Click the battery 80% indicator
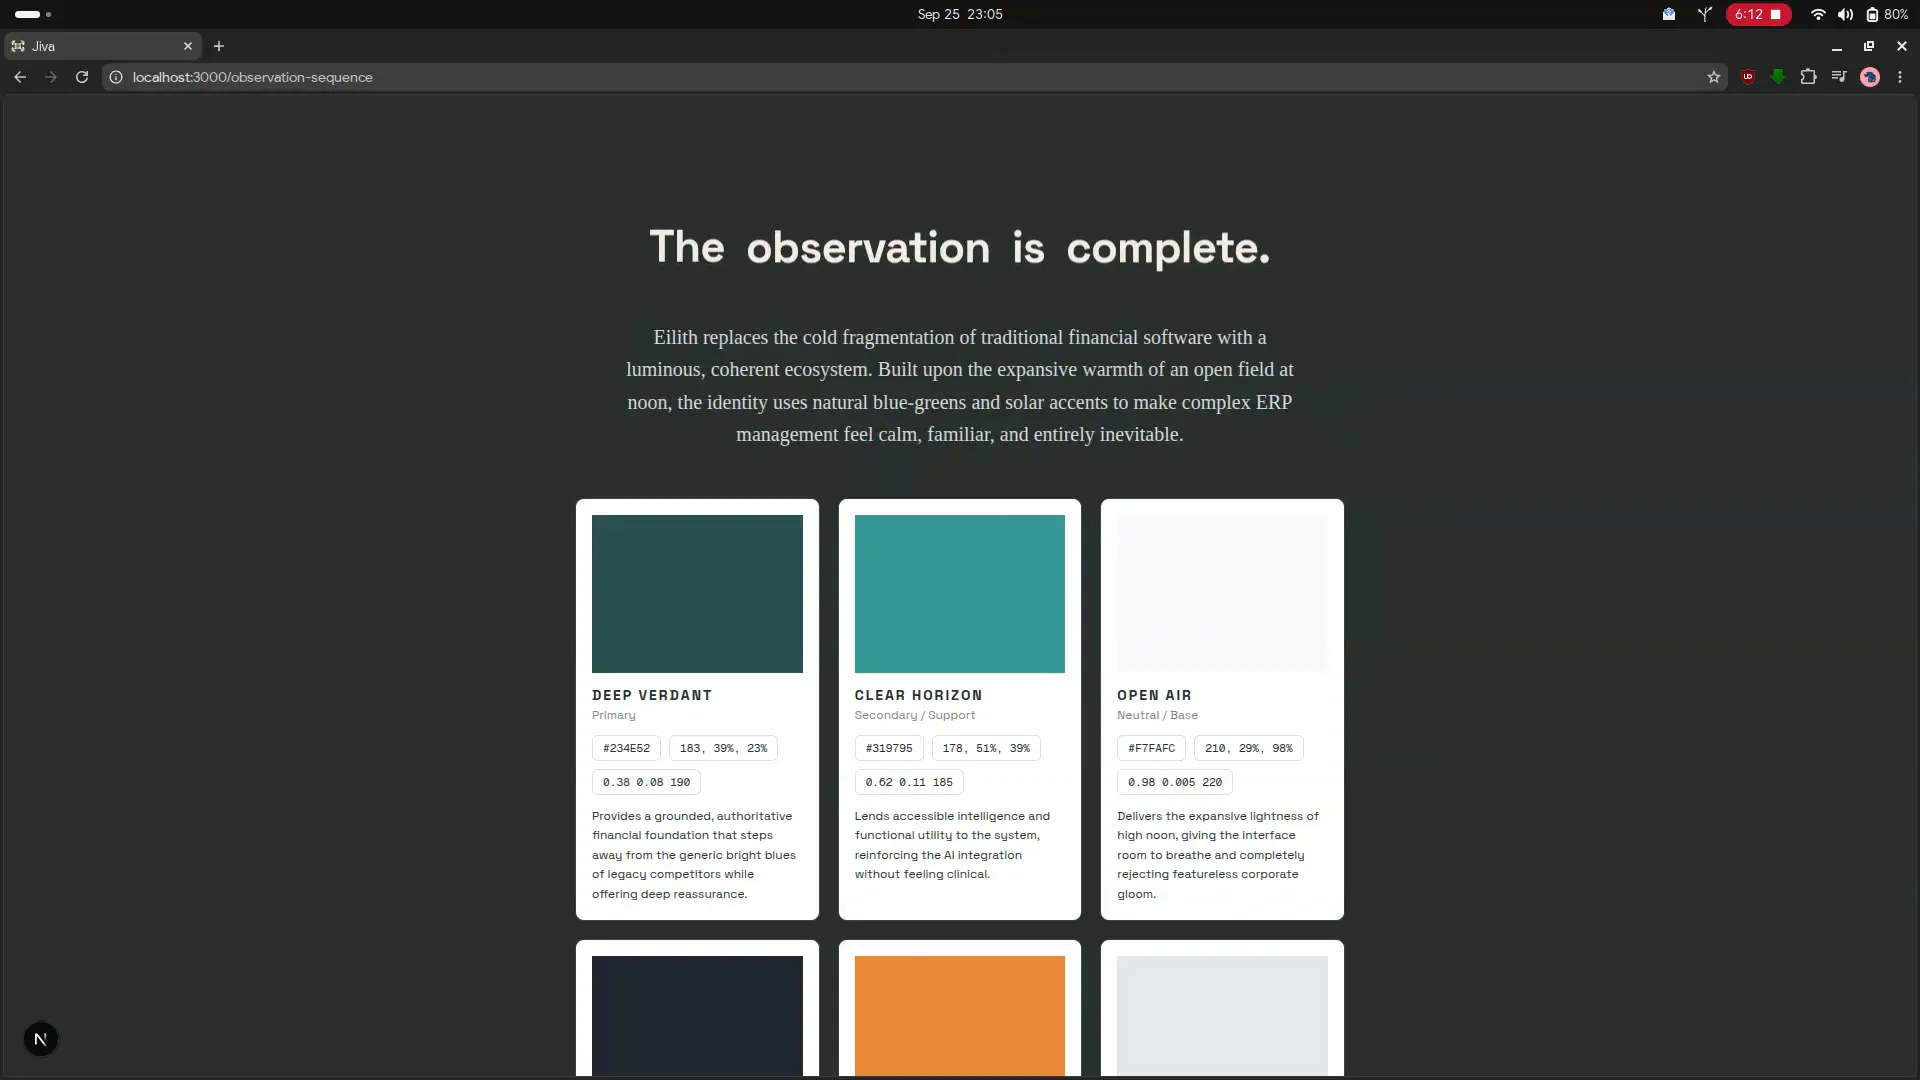1920x1080 pixels. click(1887, 14)
